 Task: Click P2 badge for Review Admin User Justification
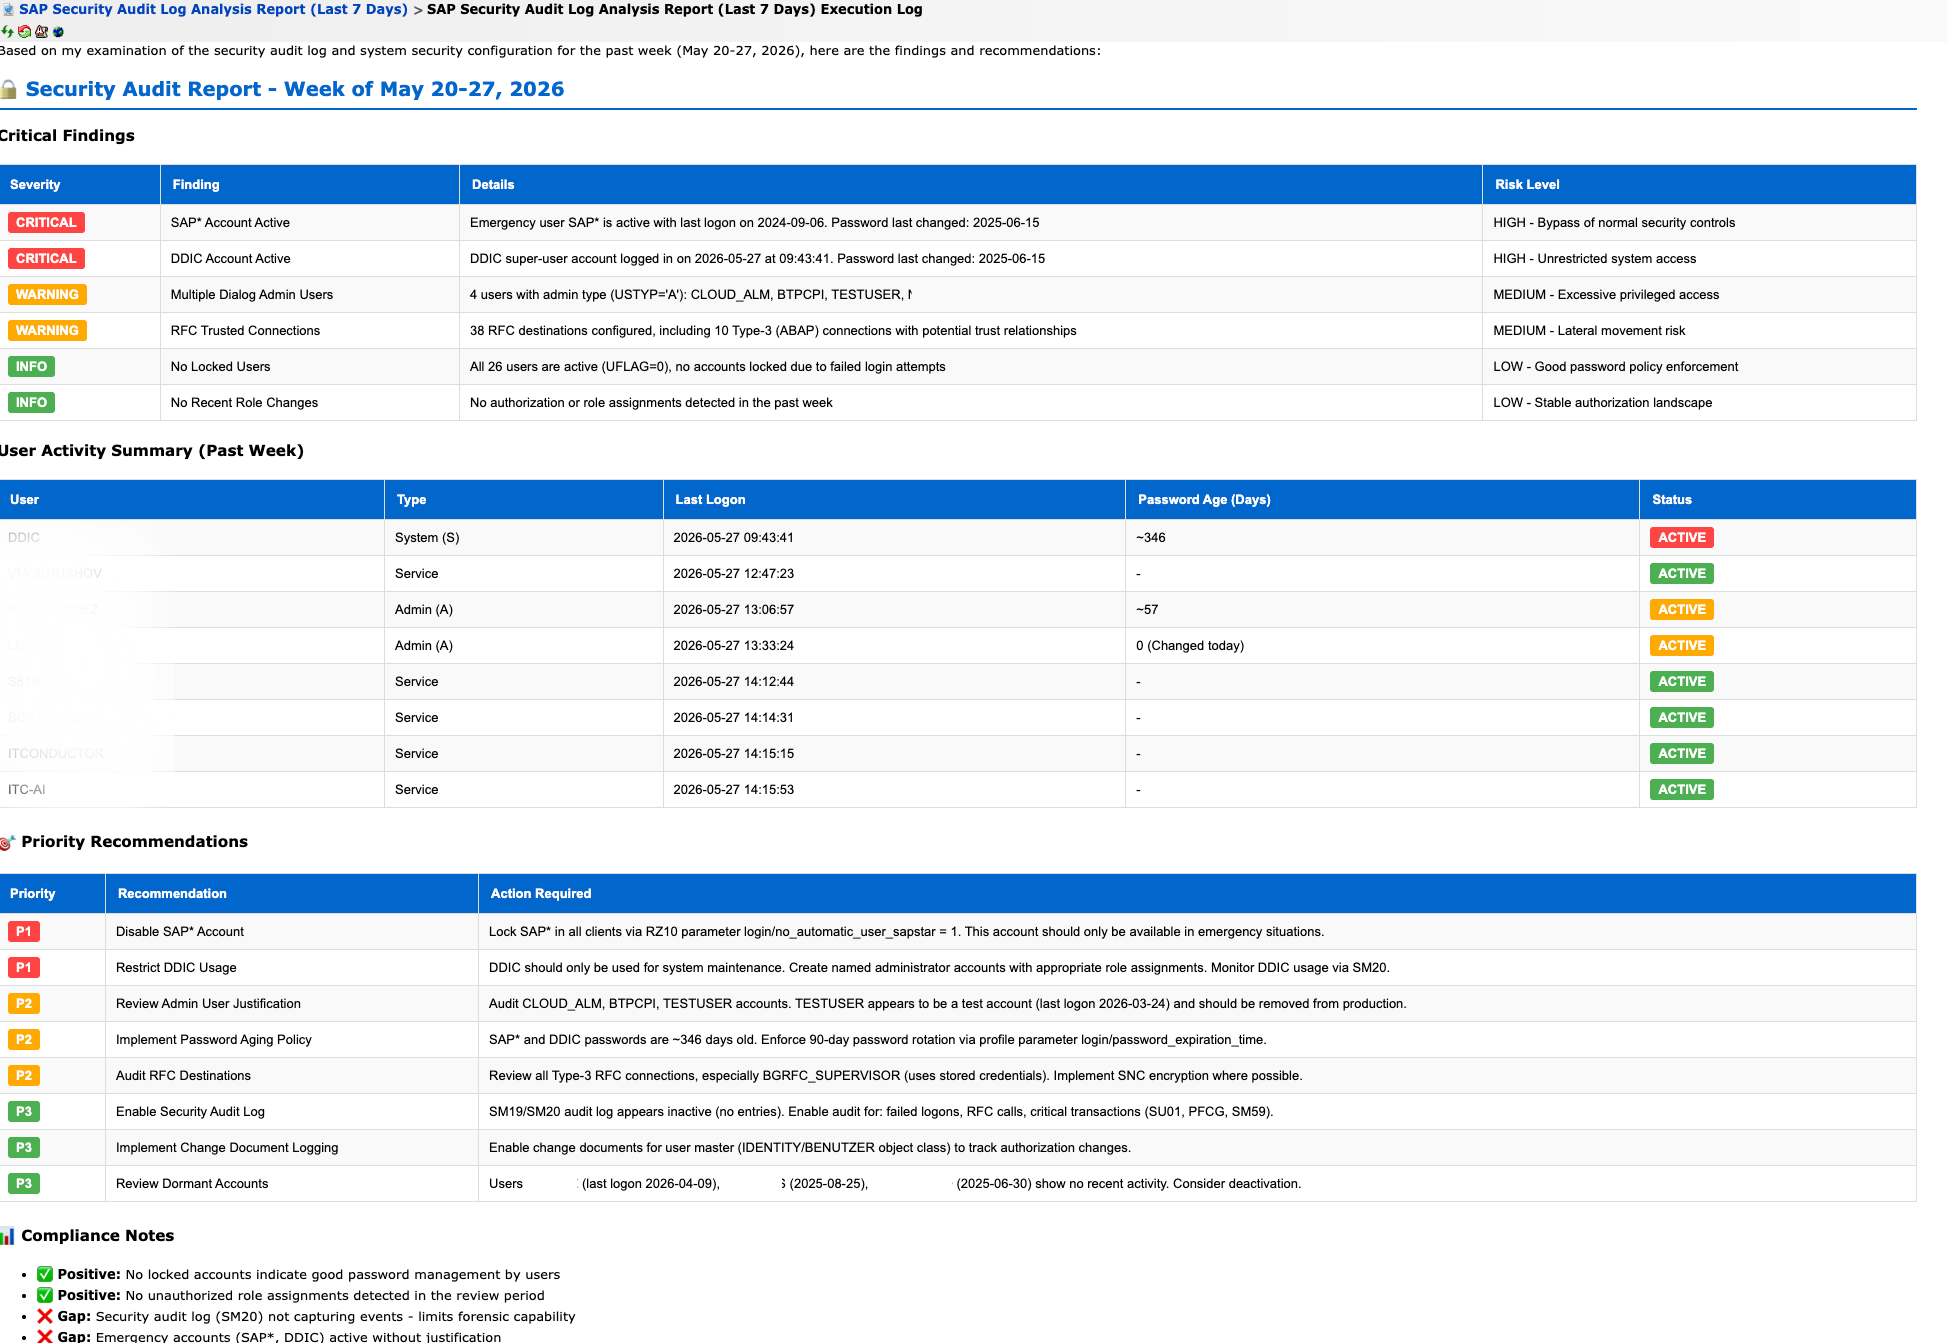(24, 1004)
